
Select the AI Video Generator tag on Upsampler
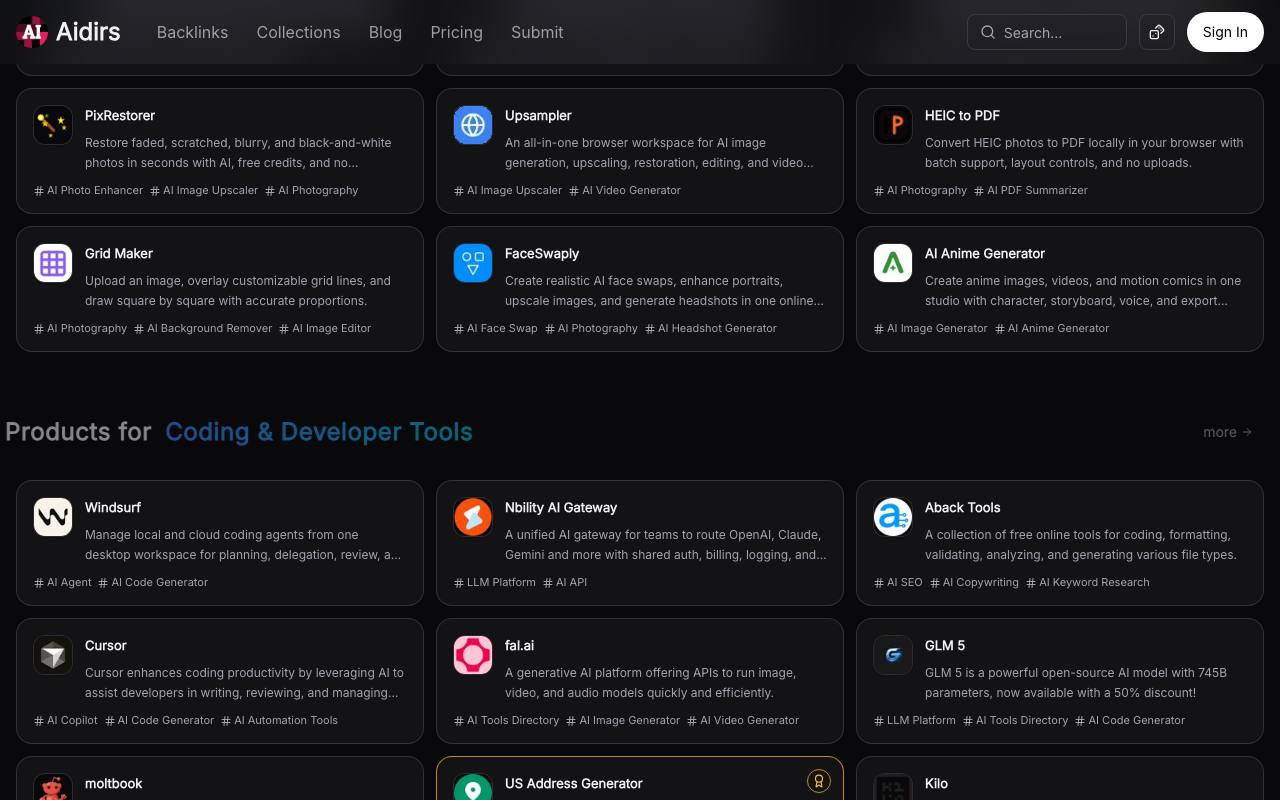click(x=625, y=190)
